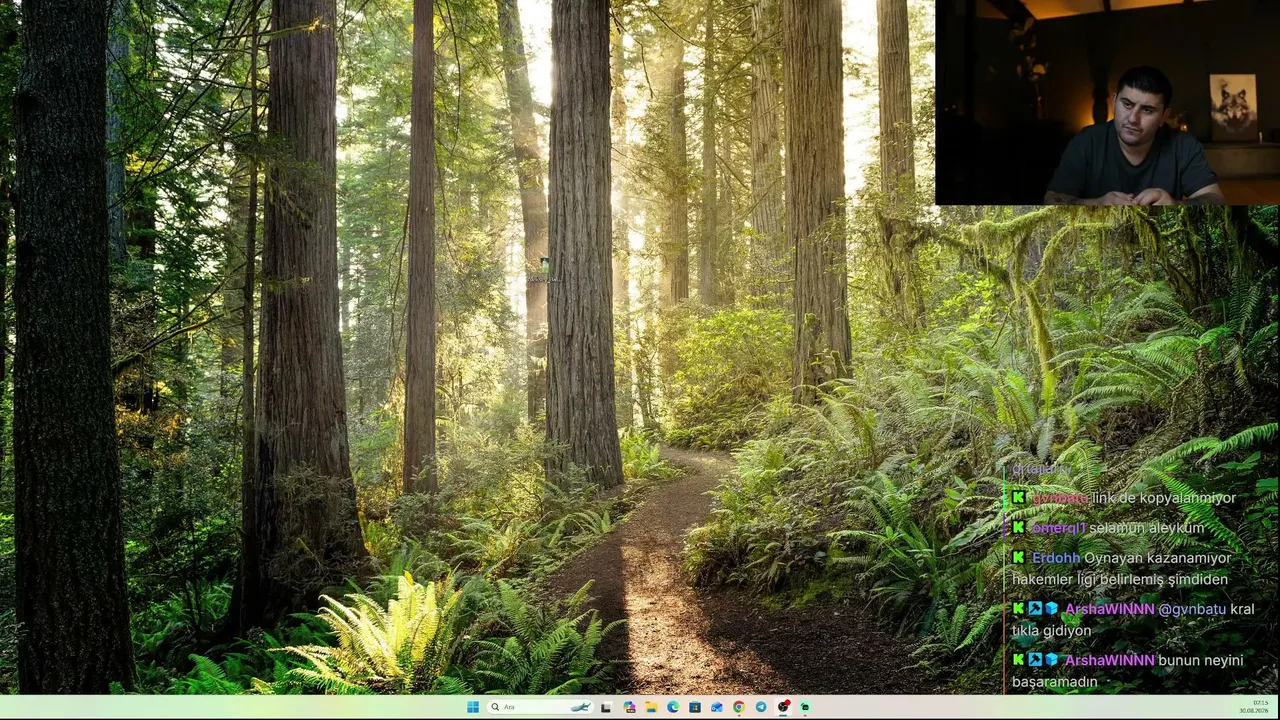
Task: Click the webcam overlay feed
Action: pos(1107,102)
